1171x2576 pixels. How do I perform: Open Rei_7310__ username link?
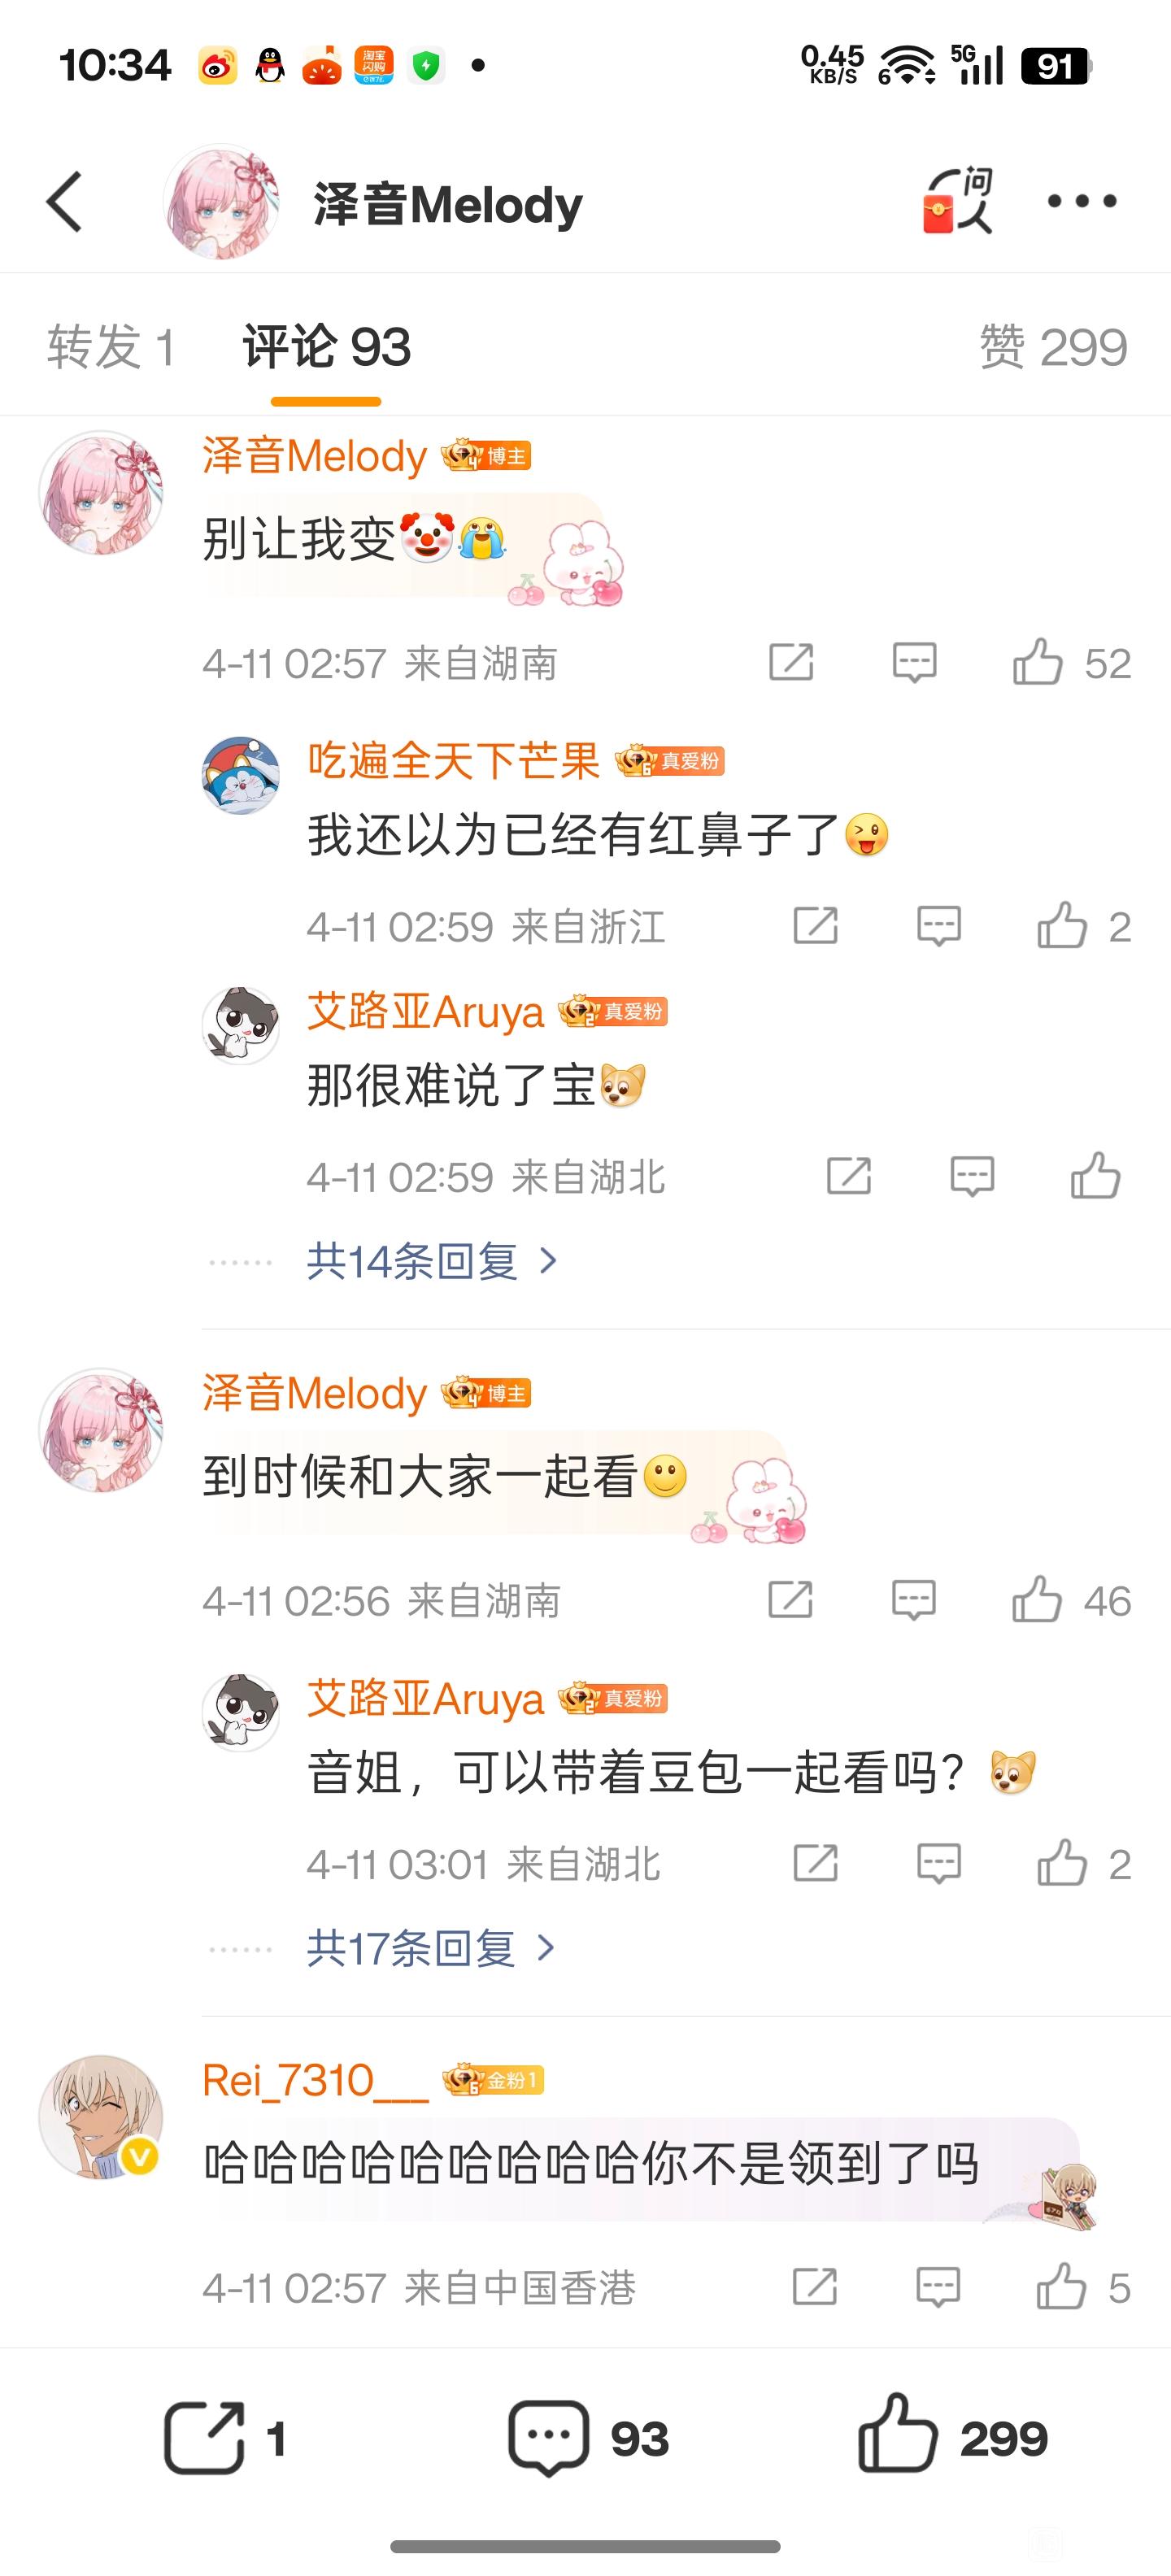tap(315, 2080)
